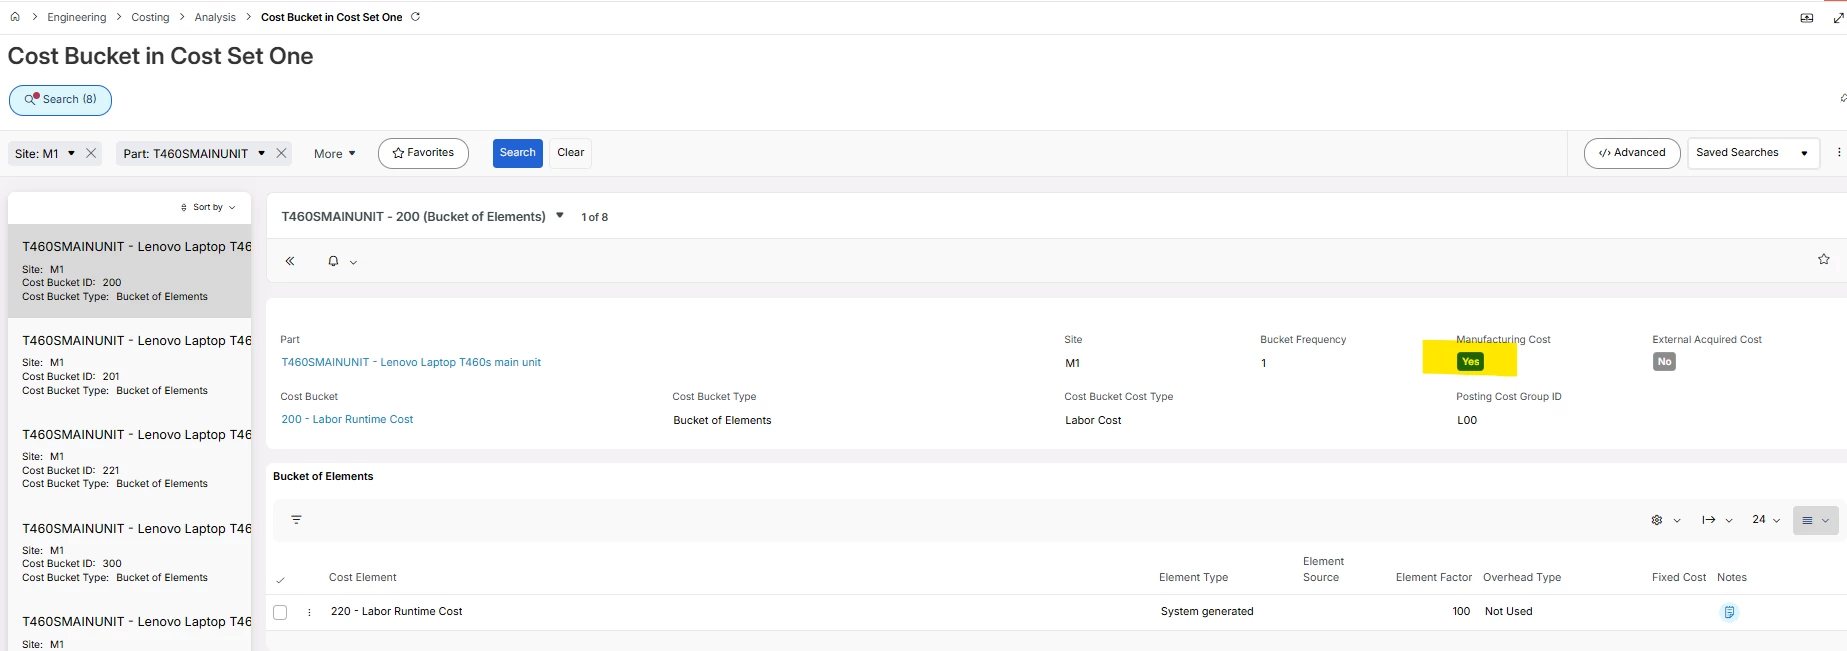
Task: Navigate to Engineering breadcrumb
Action: [x=76, y=17]
